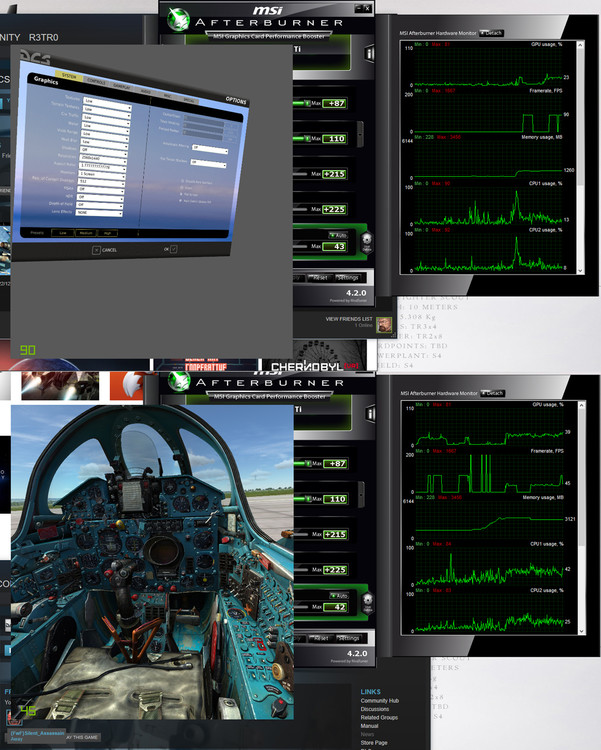Viewport: 601px width, 750px height.
Task: Click the upper Afterburner slider beside +215
Action: tap(300, 174)
